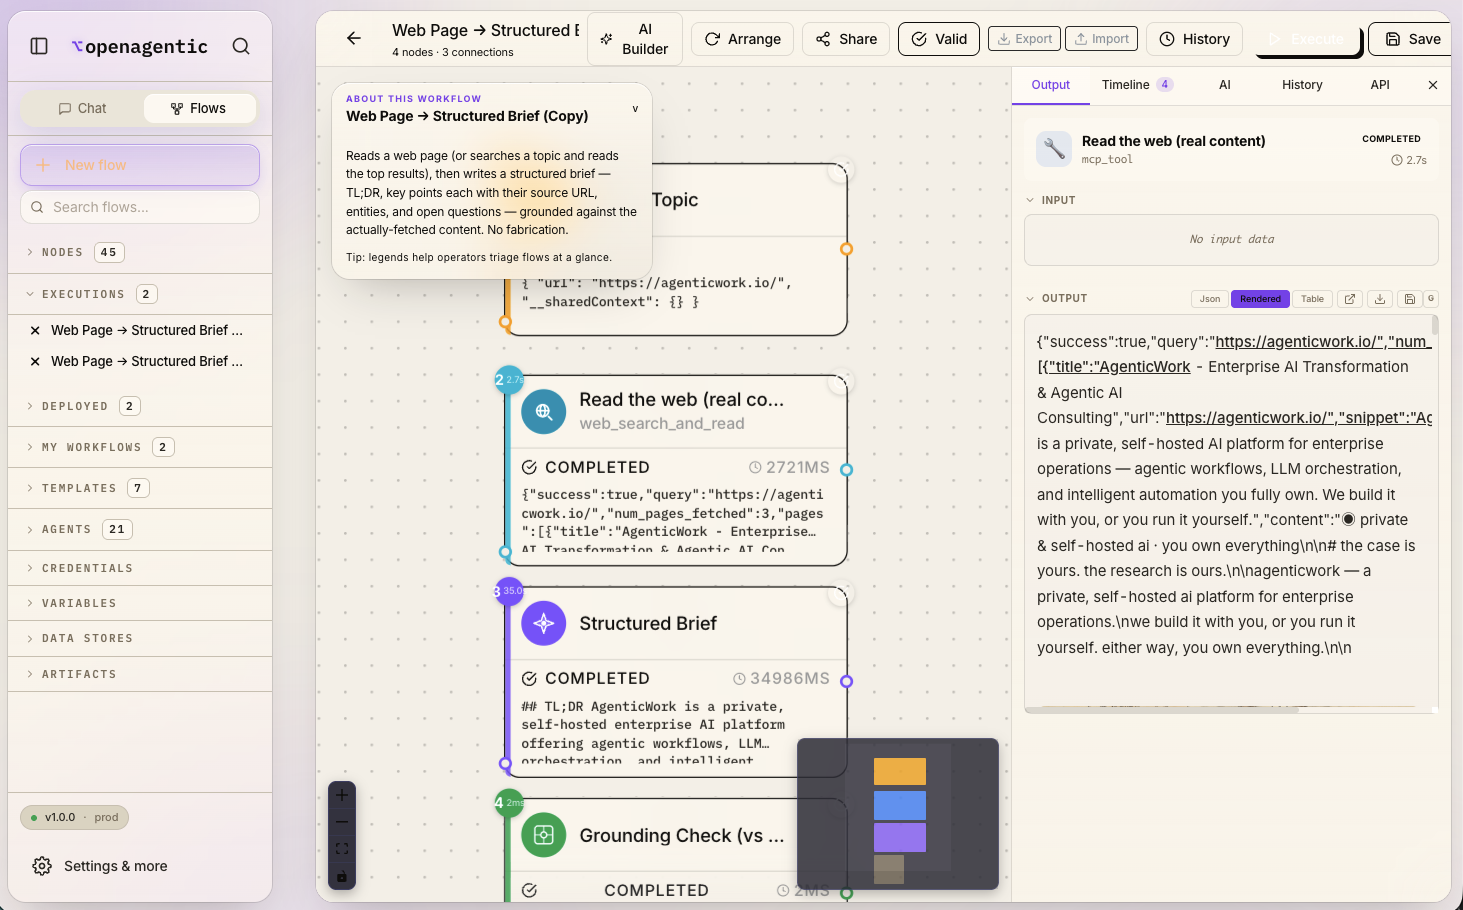Expand the Variables section
1463x910 pixels.
[x=140, y=603]
